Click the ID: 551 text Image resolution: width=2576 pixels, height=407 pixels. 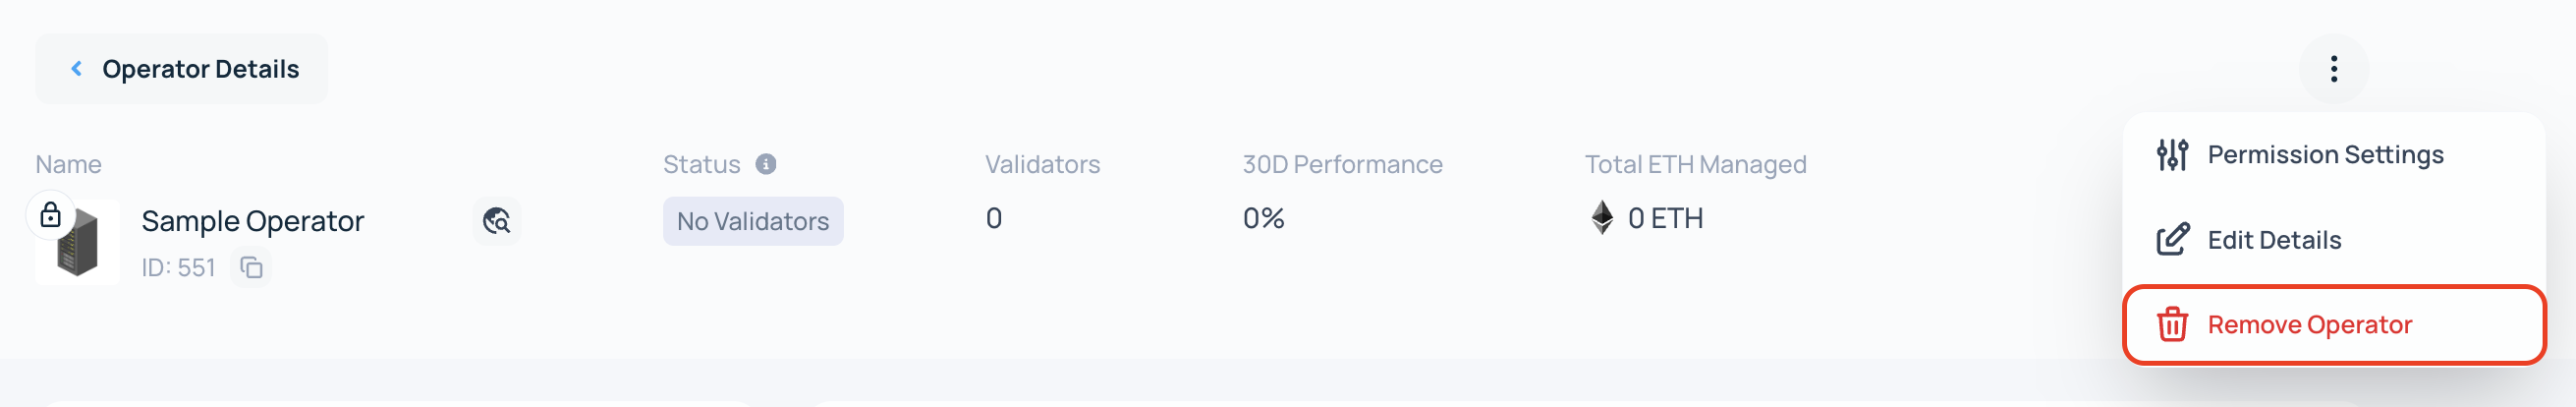point(178,268)
